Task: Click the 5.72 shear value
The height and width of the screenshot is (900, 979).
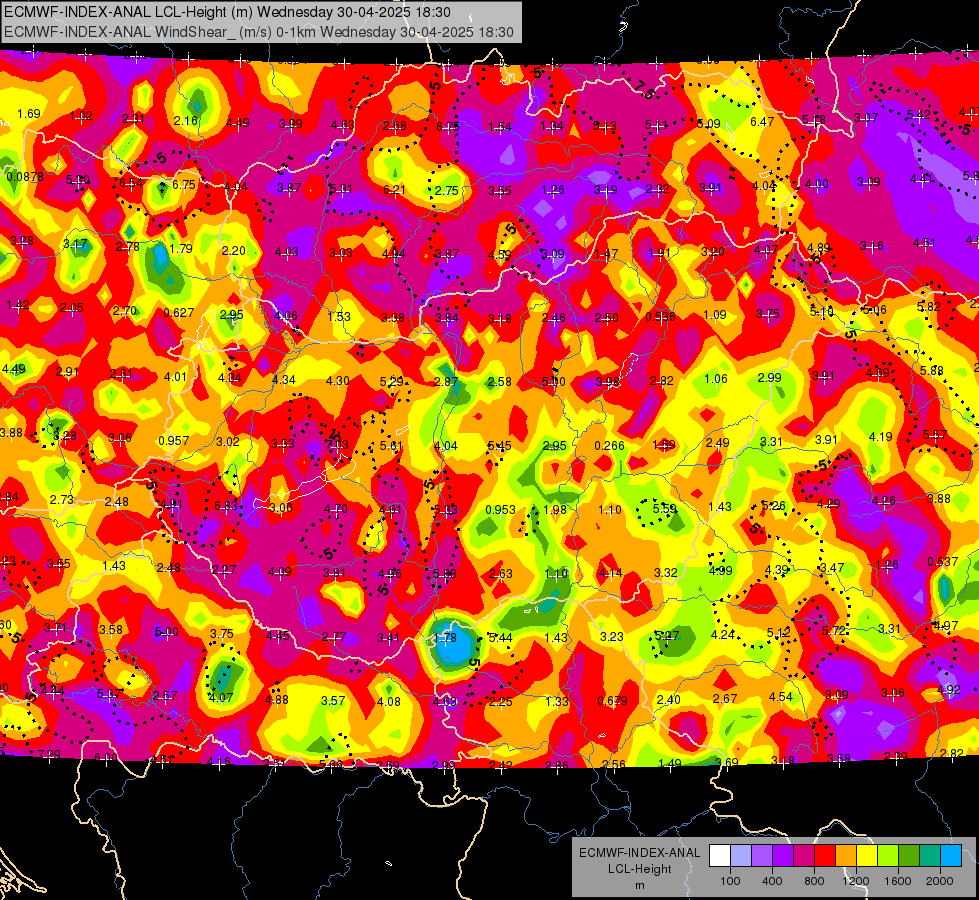Action: click(x=834, y=631)
